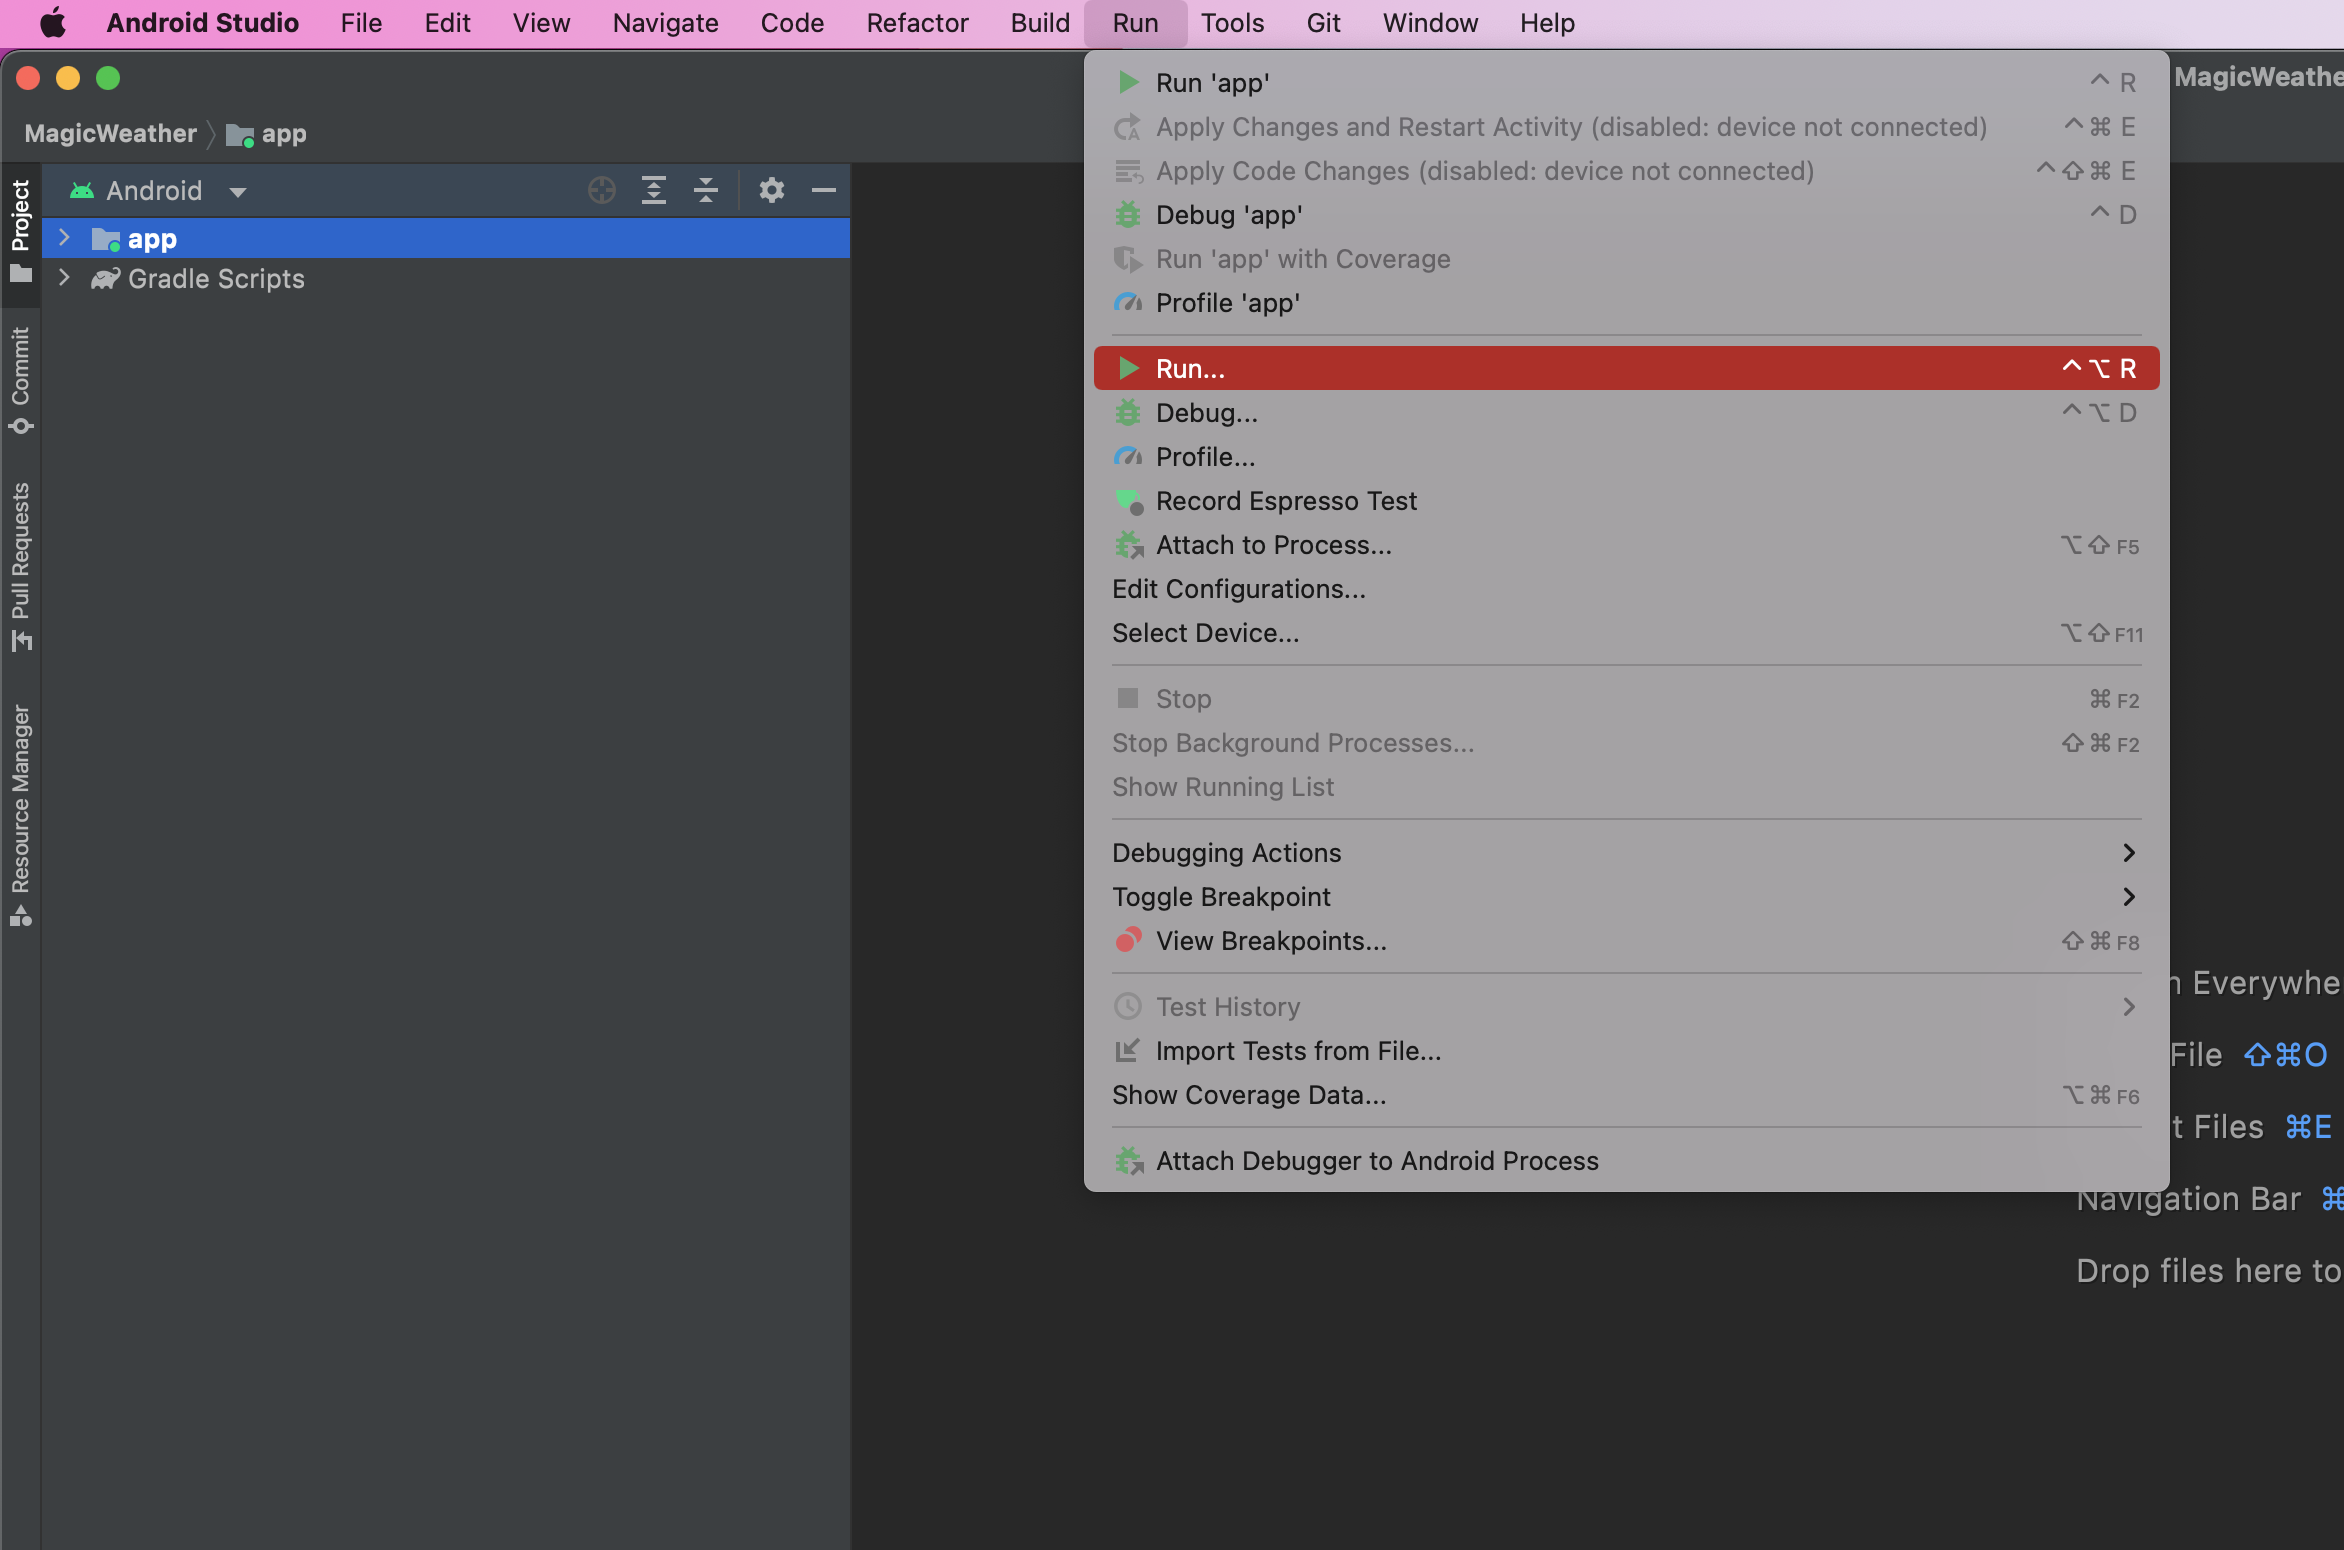
Task: Open the View menu
Action: click(x=541, y=22)
